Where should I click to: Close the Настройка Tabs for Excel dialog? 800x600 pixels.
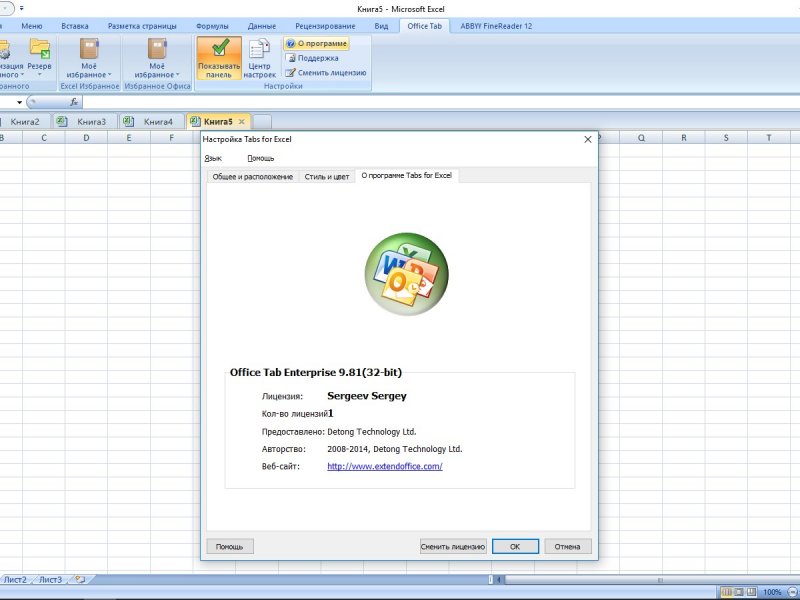[x=588, y=139]
